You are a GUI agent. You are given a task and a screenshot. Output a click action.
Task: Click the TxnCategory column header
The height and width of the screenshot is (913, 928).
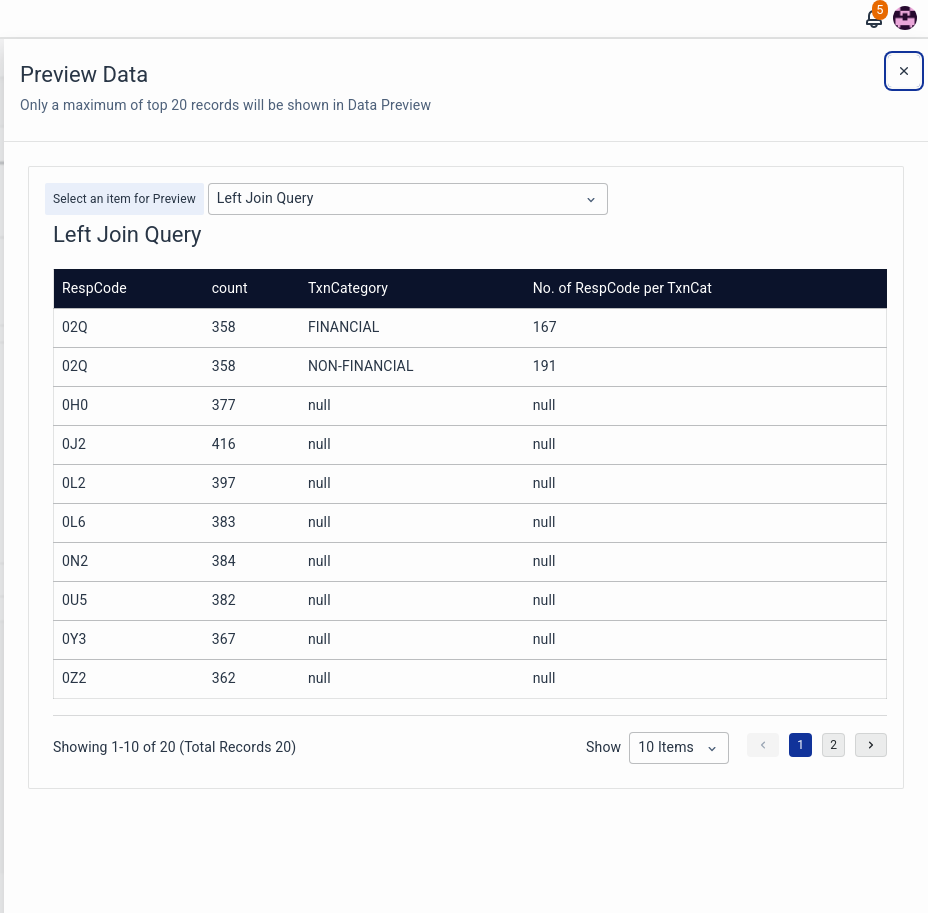(x=347, y=288)
